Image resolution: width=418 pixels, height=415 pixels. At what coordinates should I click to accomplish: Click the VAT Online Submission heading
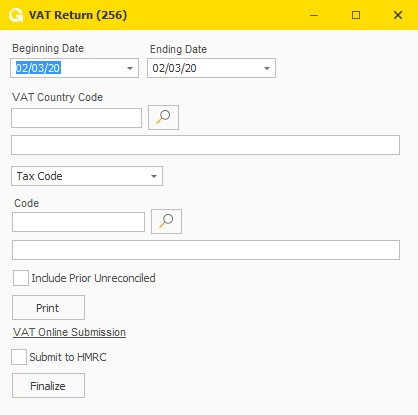69,332
